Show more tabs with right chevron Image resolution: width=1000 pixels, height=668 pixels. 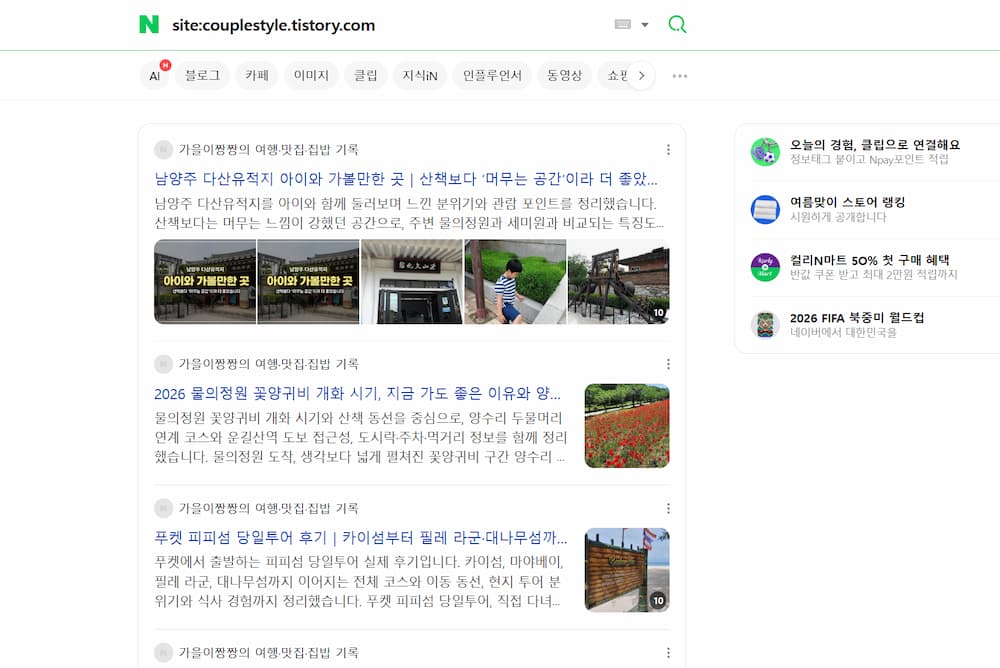[642, 75]
